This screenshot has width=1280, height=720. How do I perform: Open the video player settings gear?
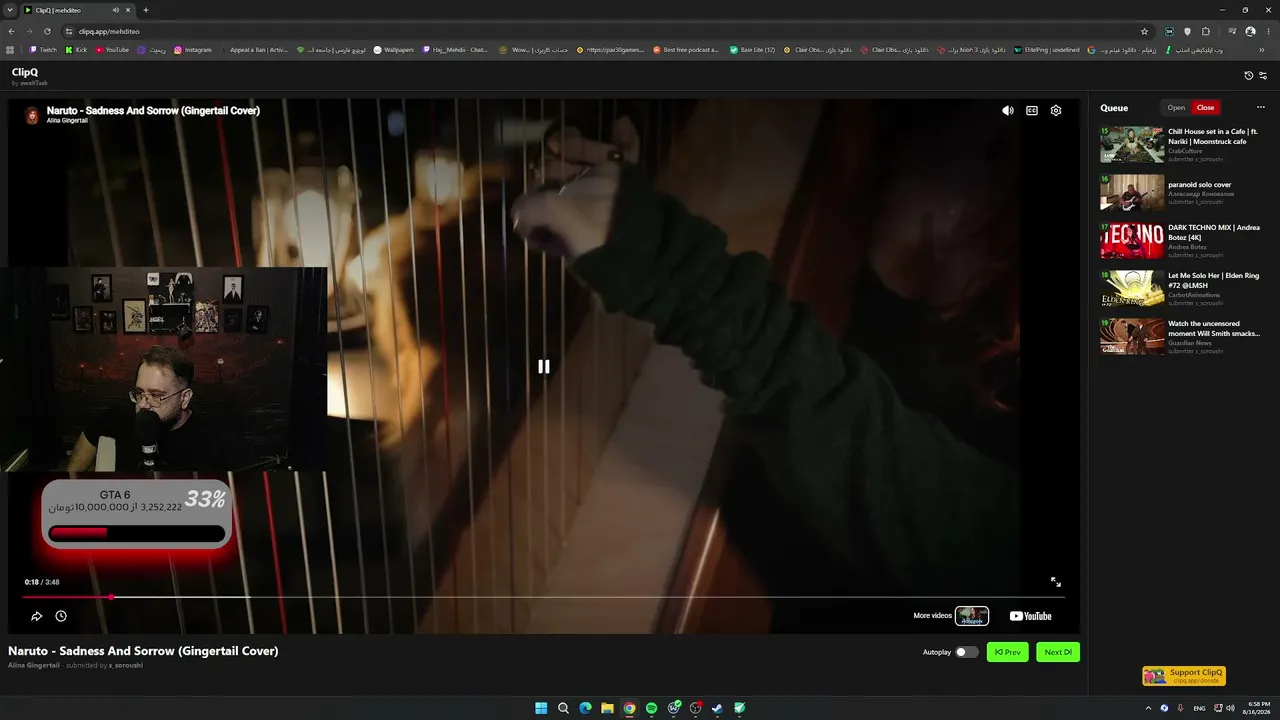[1056, 111]
